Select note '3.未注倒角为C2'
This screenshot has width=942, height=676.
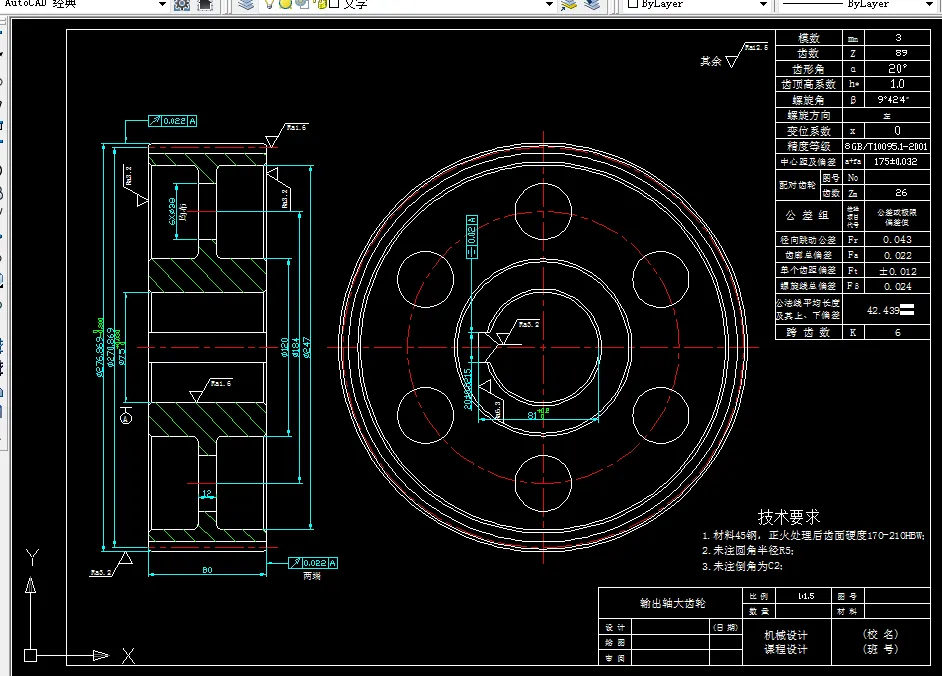(x=743, y=566)
